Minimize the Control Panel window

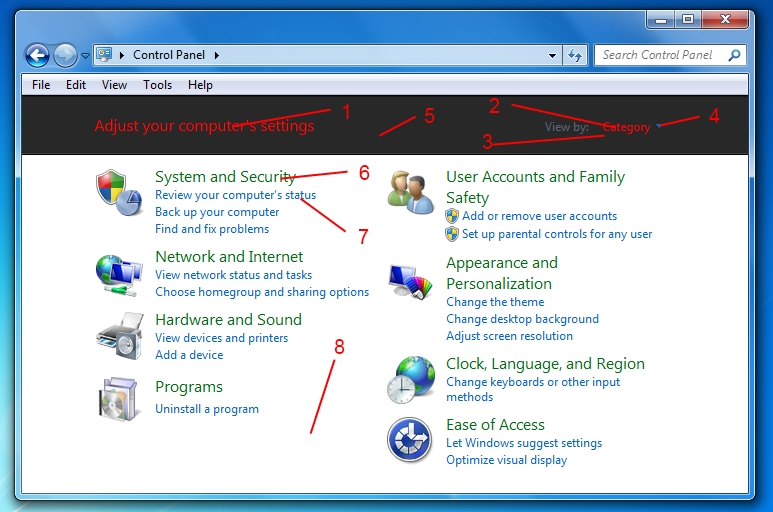661,19
